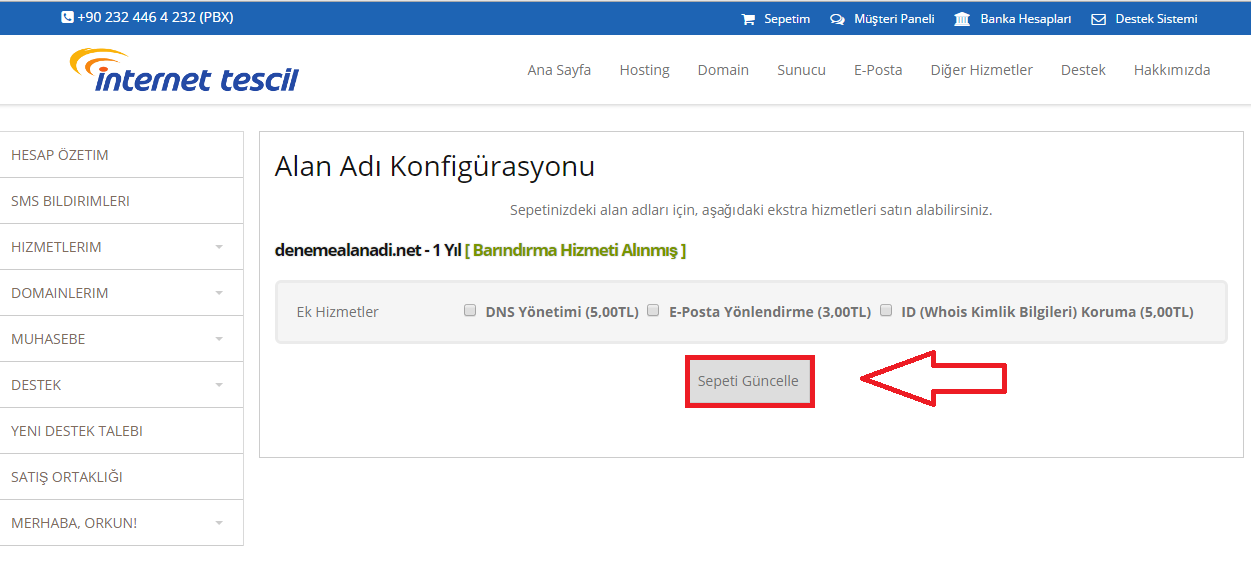Expand the DOMAINLERIM dropdown arrow
This screenshot has width=1251, height=569.
coord(219,293)
